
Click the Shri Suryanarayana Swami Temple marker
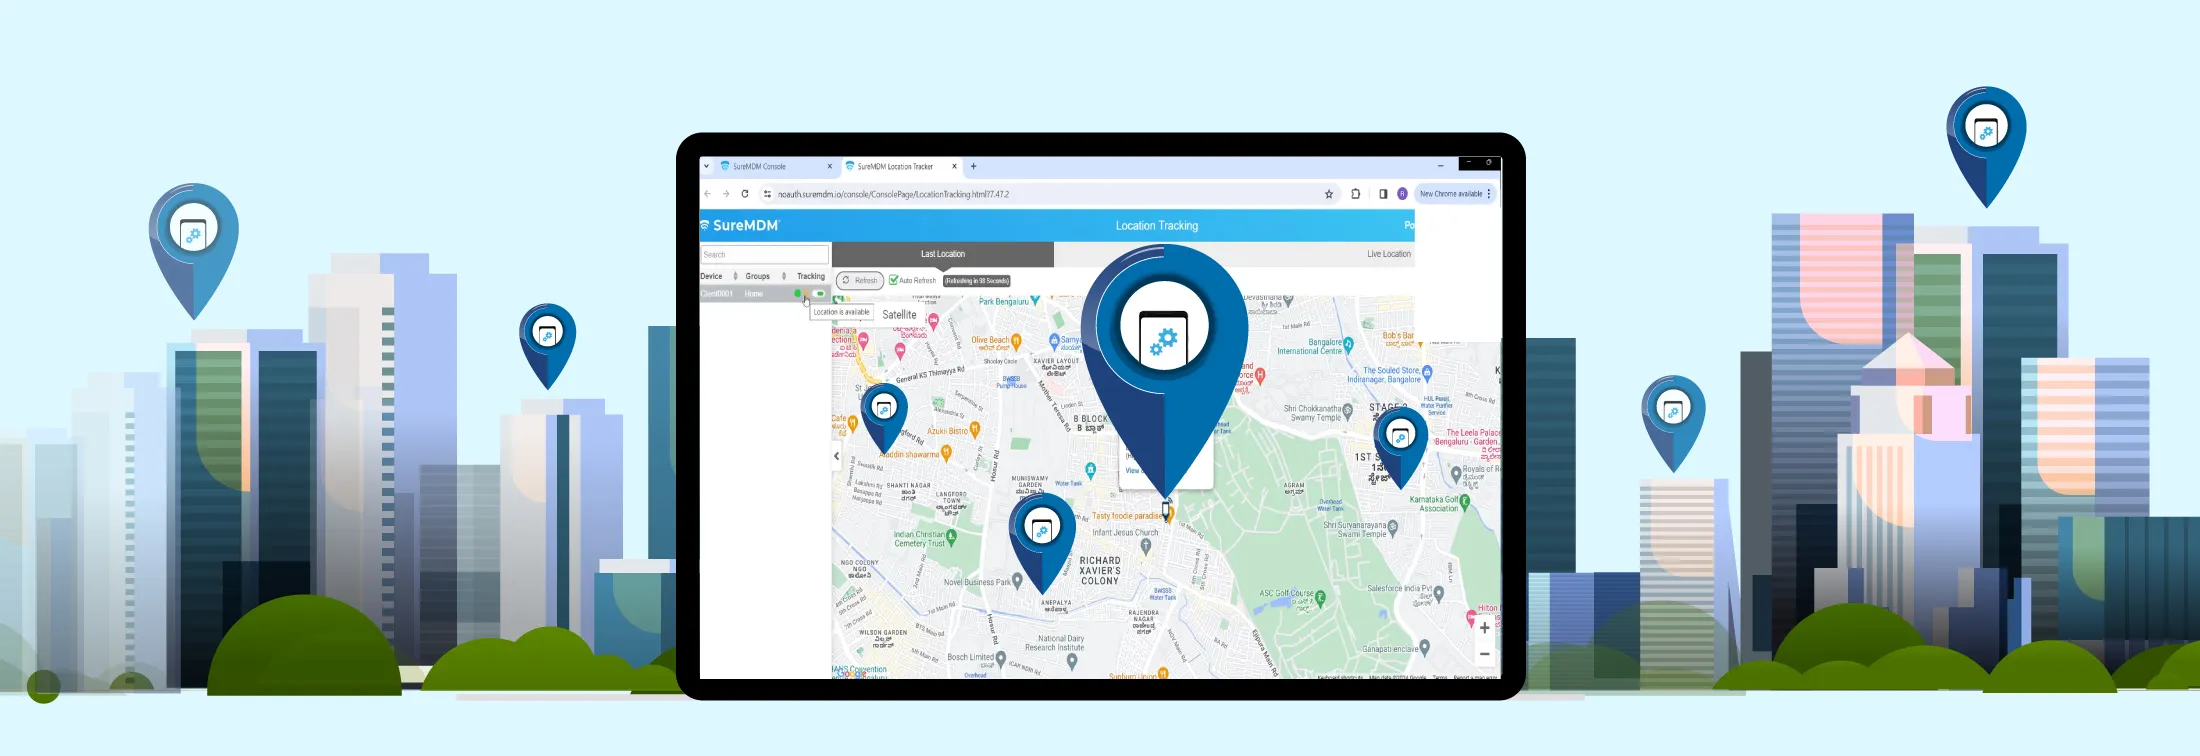[x=1394, y=527]
